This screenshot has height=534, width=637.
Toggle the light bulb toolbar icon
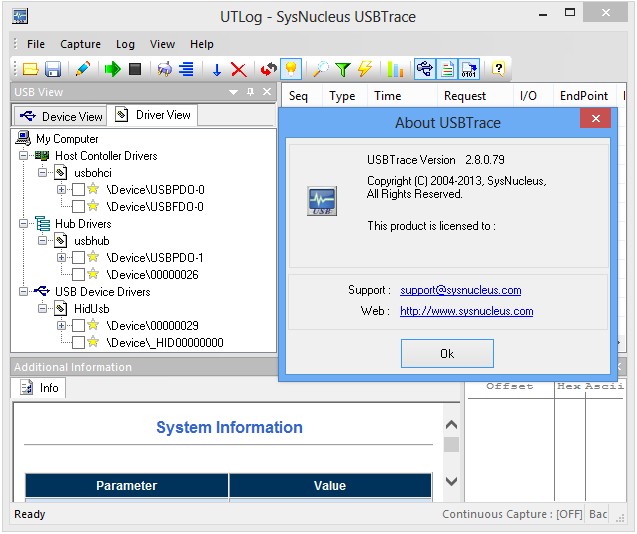point(291,69)
